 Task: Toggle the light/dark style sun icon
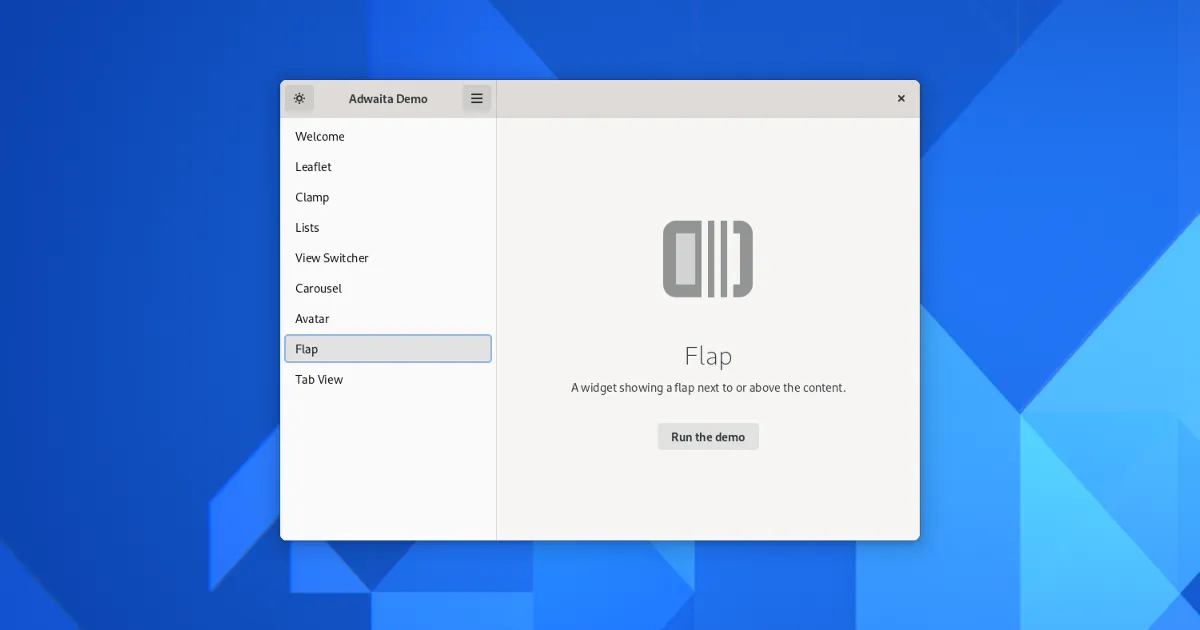coord(299,98)
